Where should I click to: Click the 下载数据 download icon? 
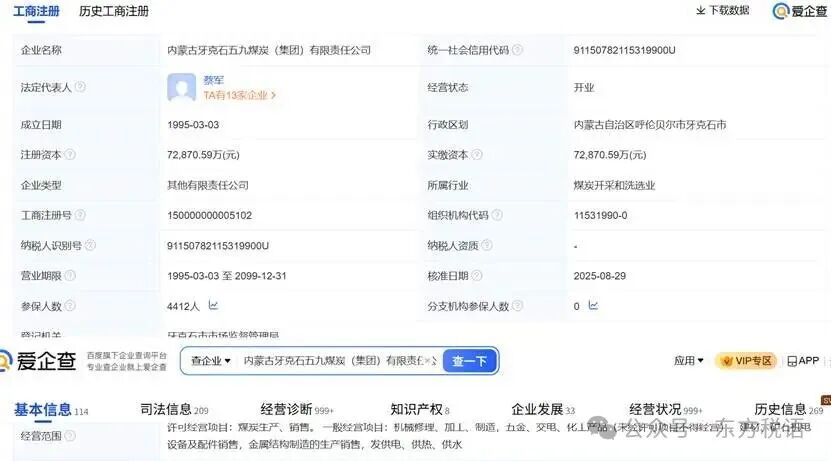pos(701,11)
